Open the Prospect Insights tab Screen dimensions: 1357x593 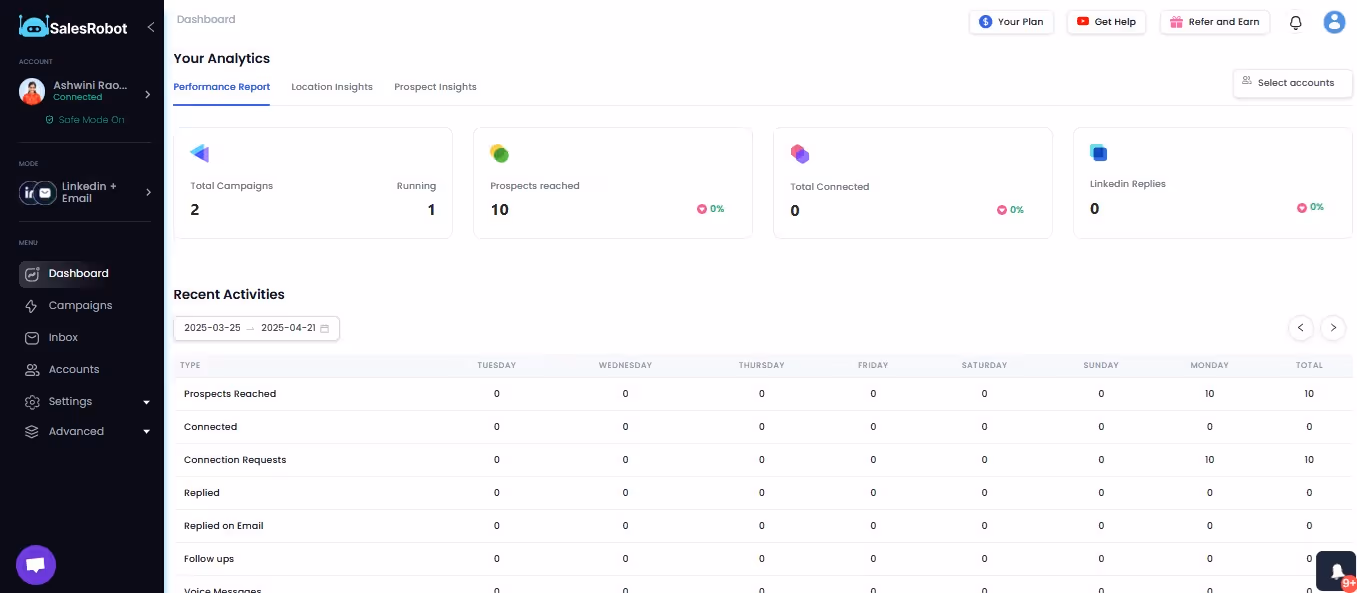pyautogui.click(x=435, y=87)
